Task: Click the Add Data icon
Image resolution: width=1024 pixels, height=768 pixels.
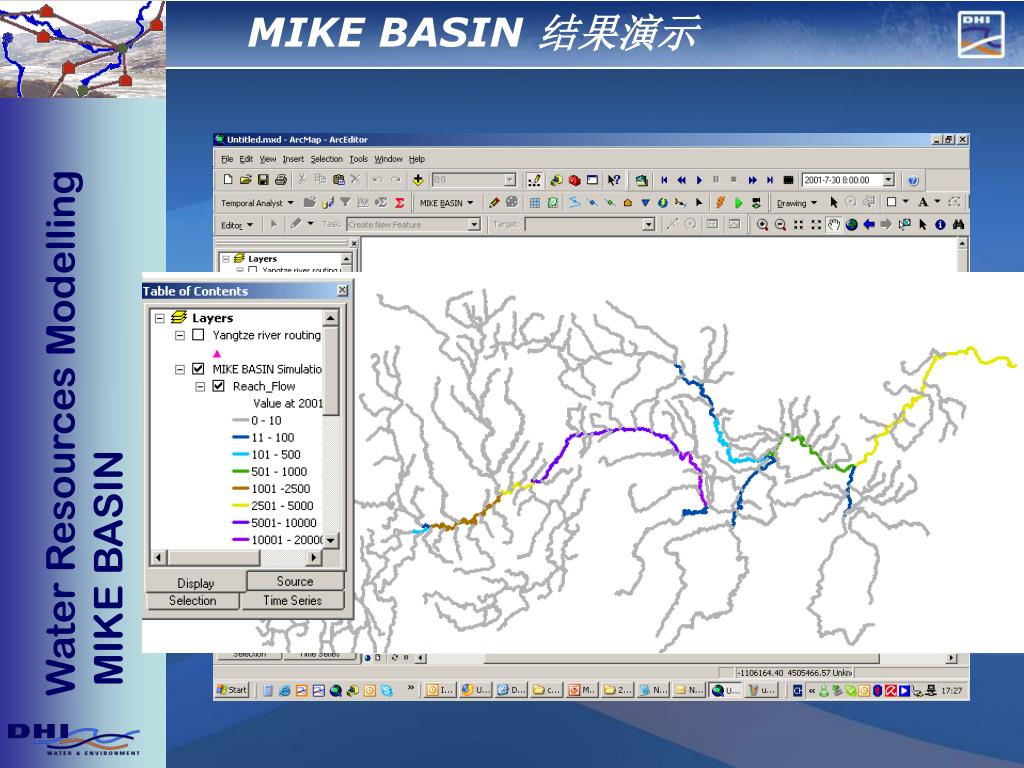Action: [418, 180]
